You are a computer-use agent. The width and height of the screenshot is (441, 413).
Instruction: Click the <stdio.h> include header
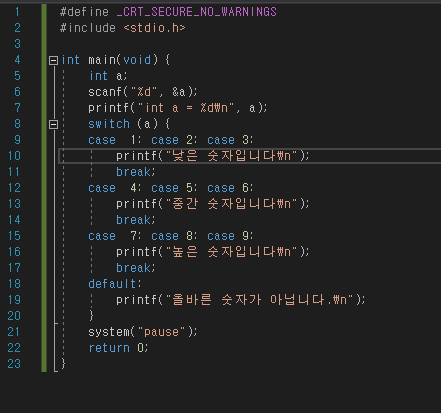154,28
